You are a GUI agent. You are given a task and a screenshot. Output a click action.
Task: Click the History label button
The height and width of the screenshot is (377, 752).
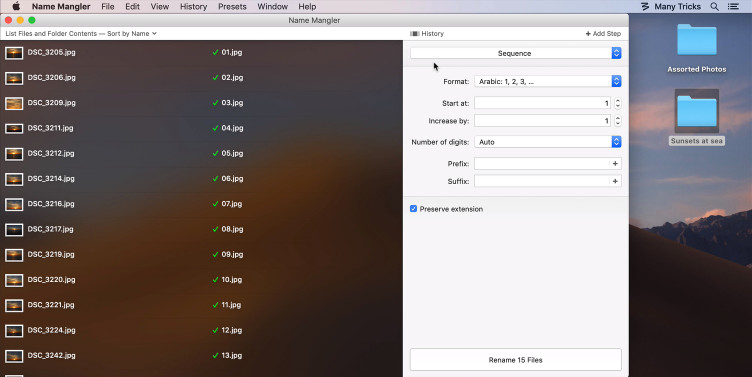click(433, 34)
